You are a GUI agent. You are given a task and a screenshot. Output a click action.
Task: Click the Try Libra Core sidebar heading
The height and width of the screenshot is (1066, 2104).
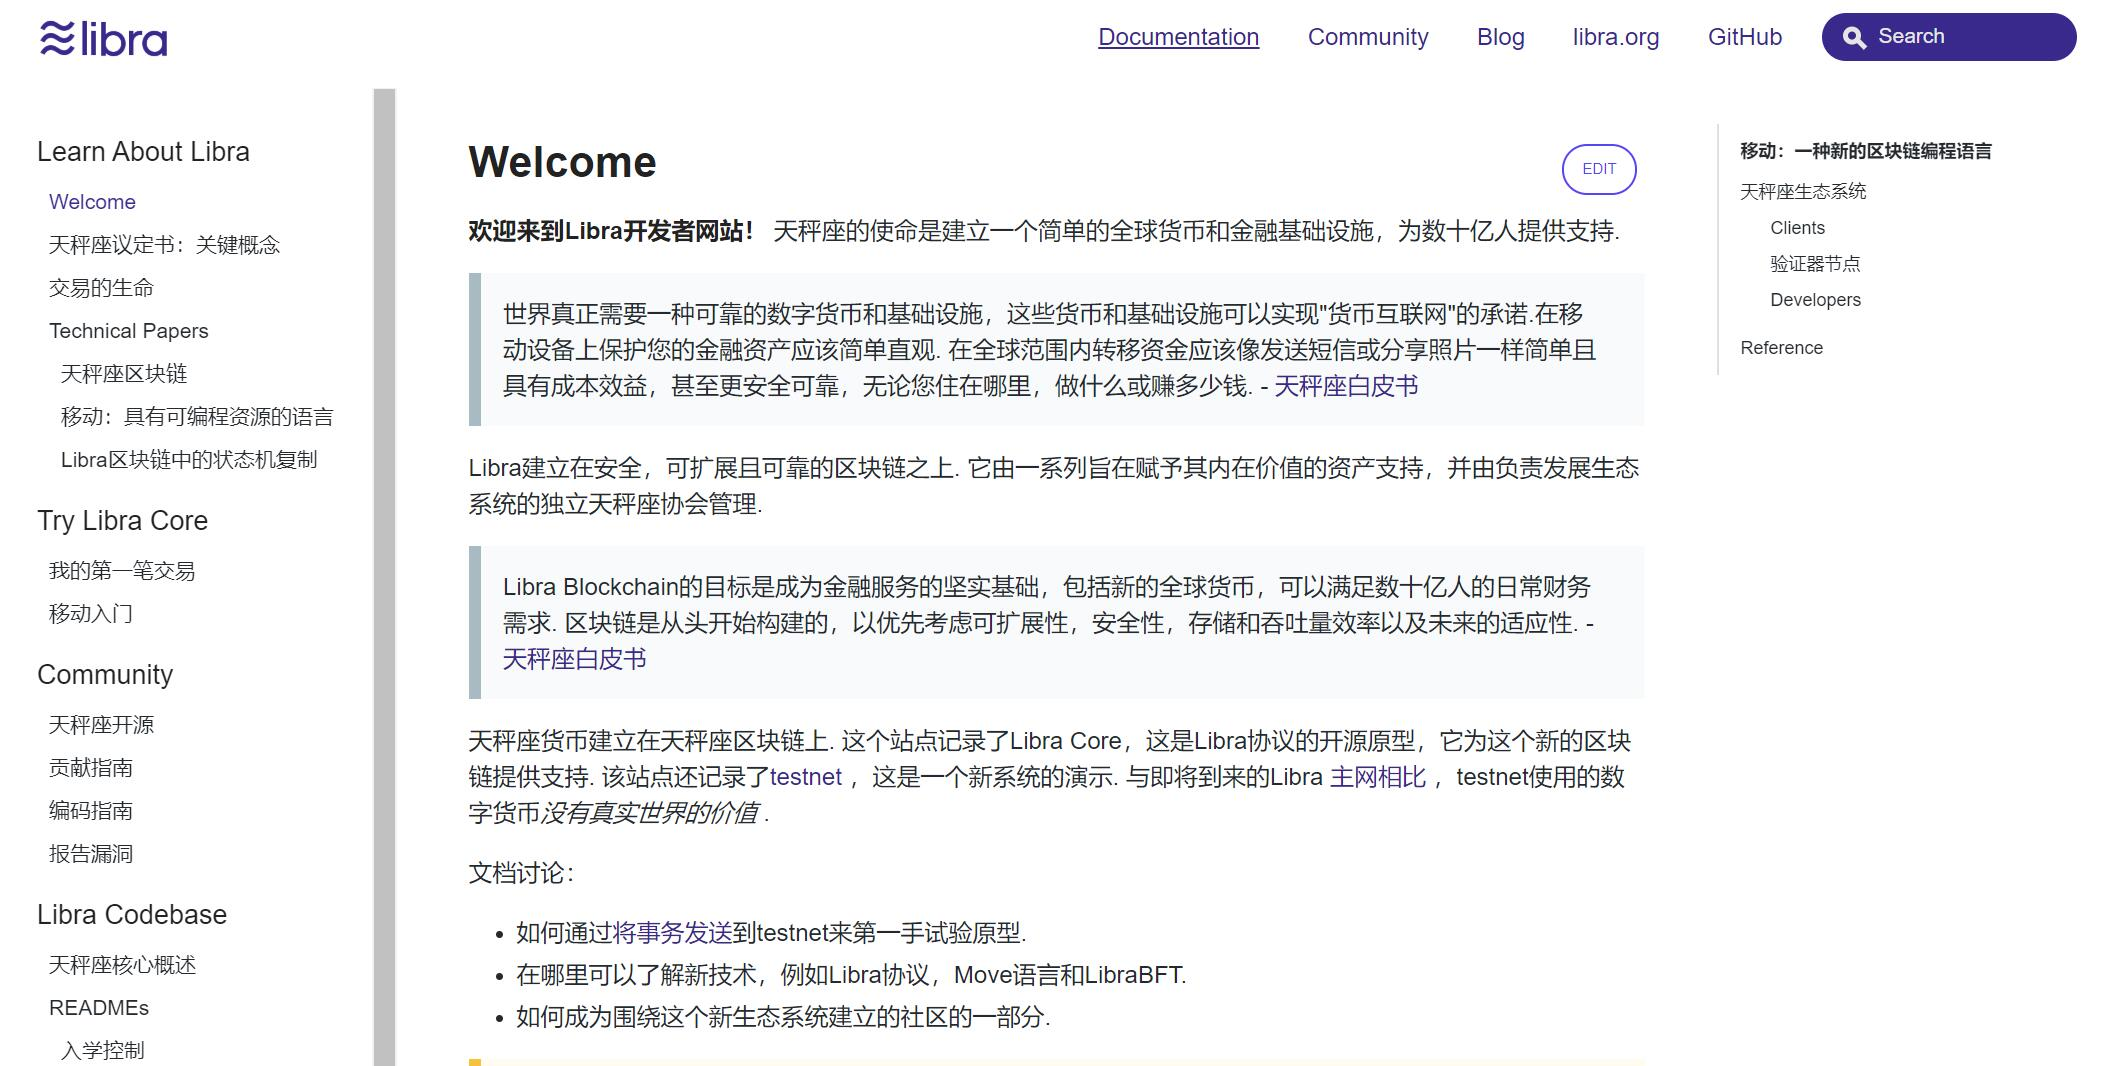pyautogui.click(x=122, y=521)
